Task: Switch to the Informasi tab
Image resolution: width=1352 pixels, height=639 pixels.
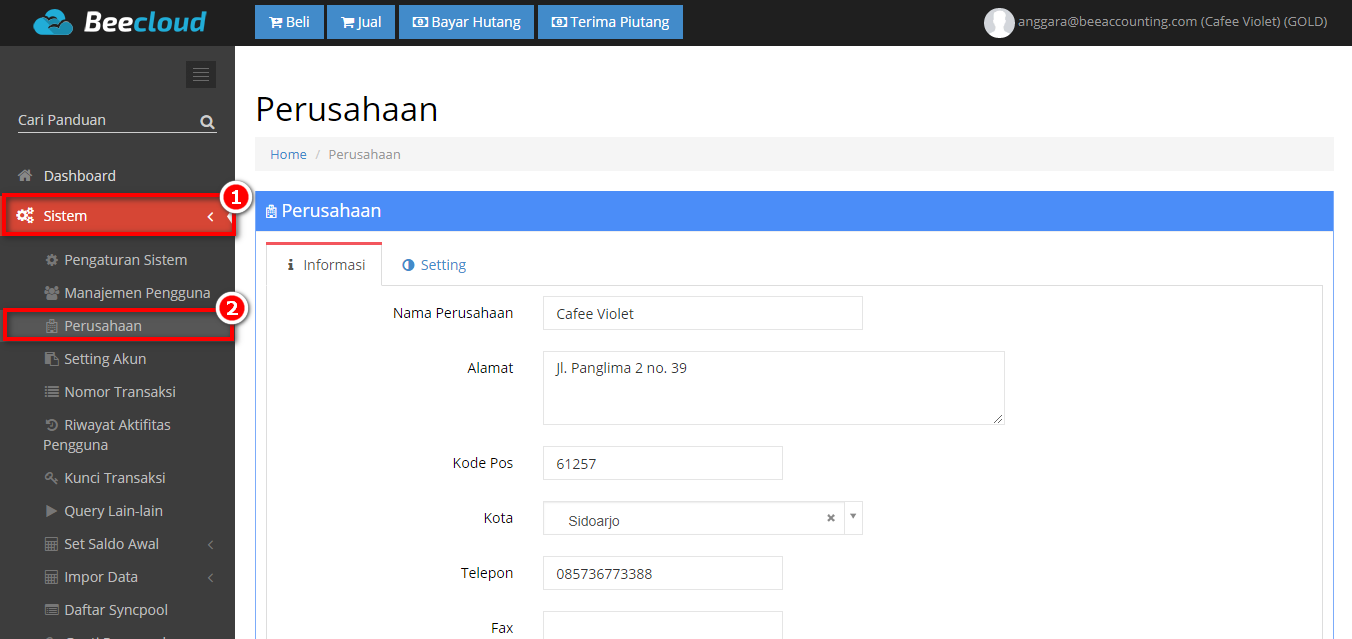Action: coord(324,265)
